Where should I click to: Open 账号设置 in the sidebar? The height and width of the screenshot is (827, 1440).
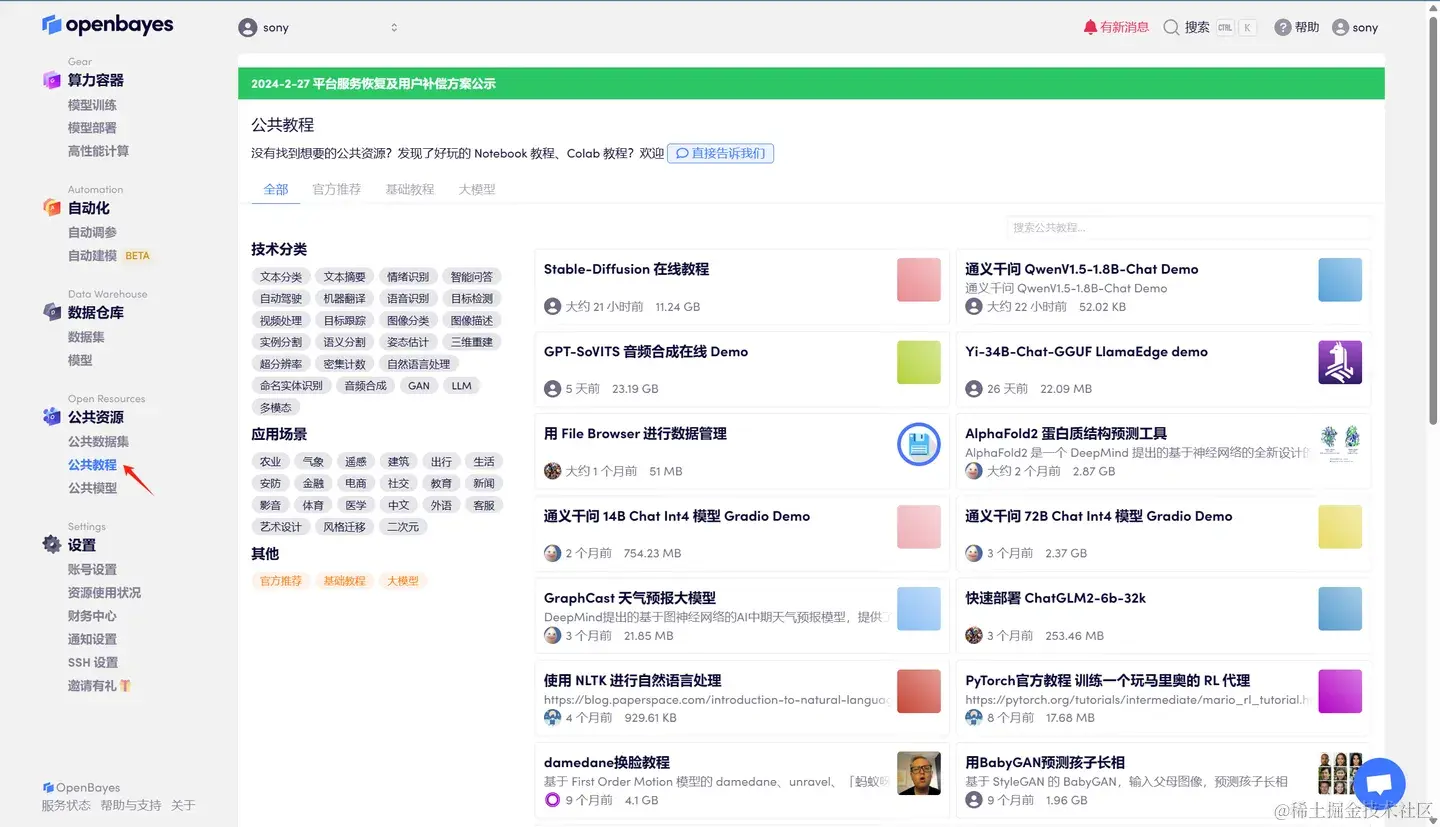tap(92, 570)
